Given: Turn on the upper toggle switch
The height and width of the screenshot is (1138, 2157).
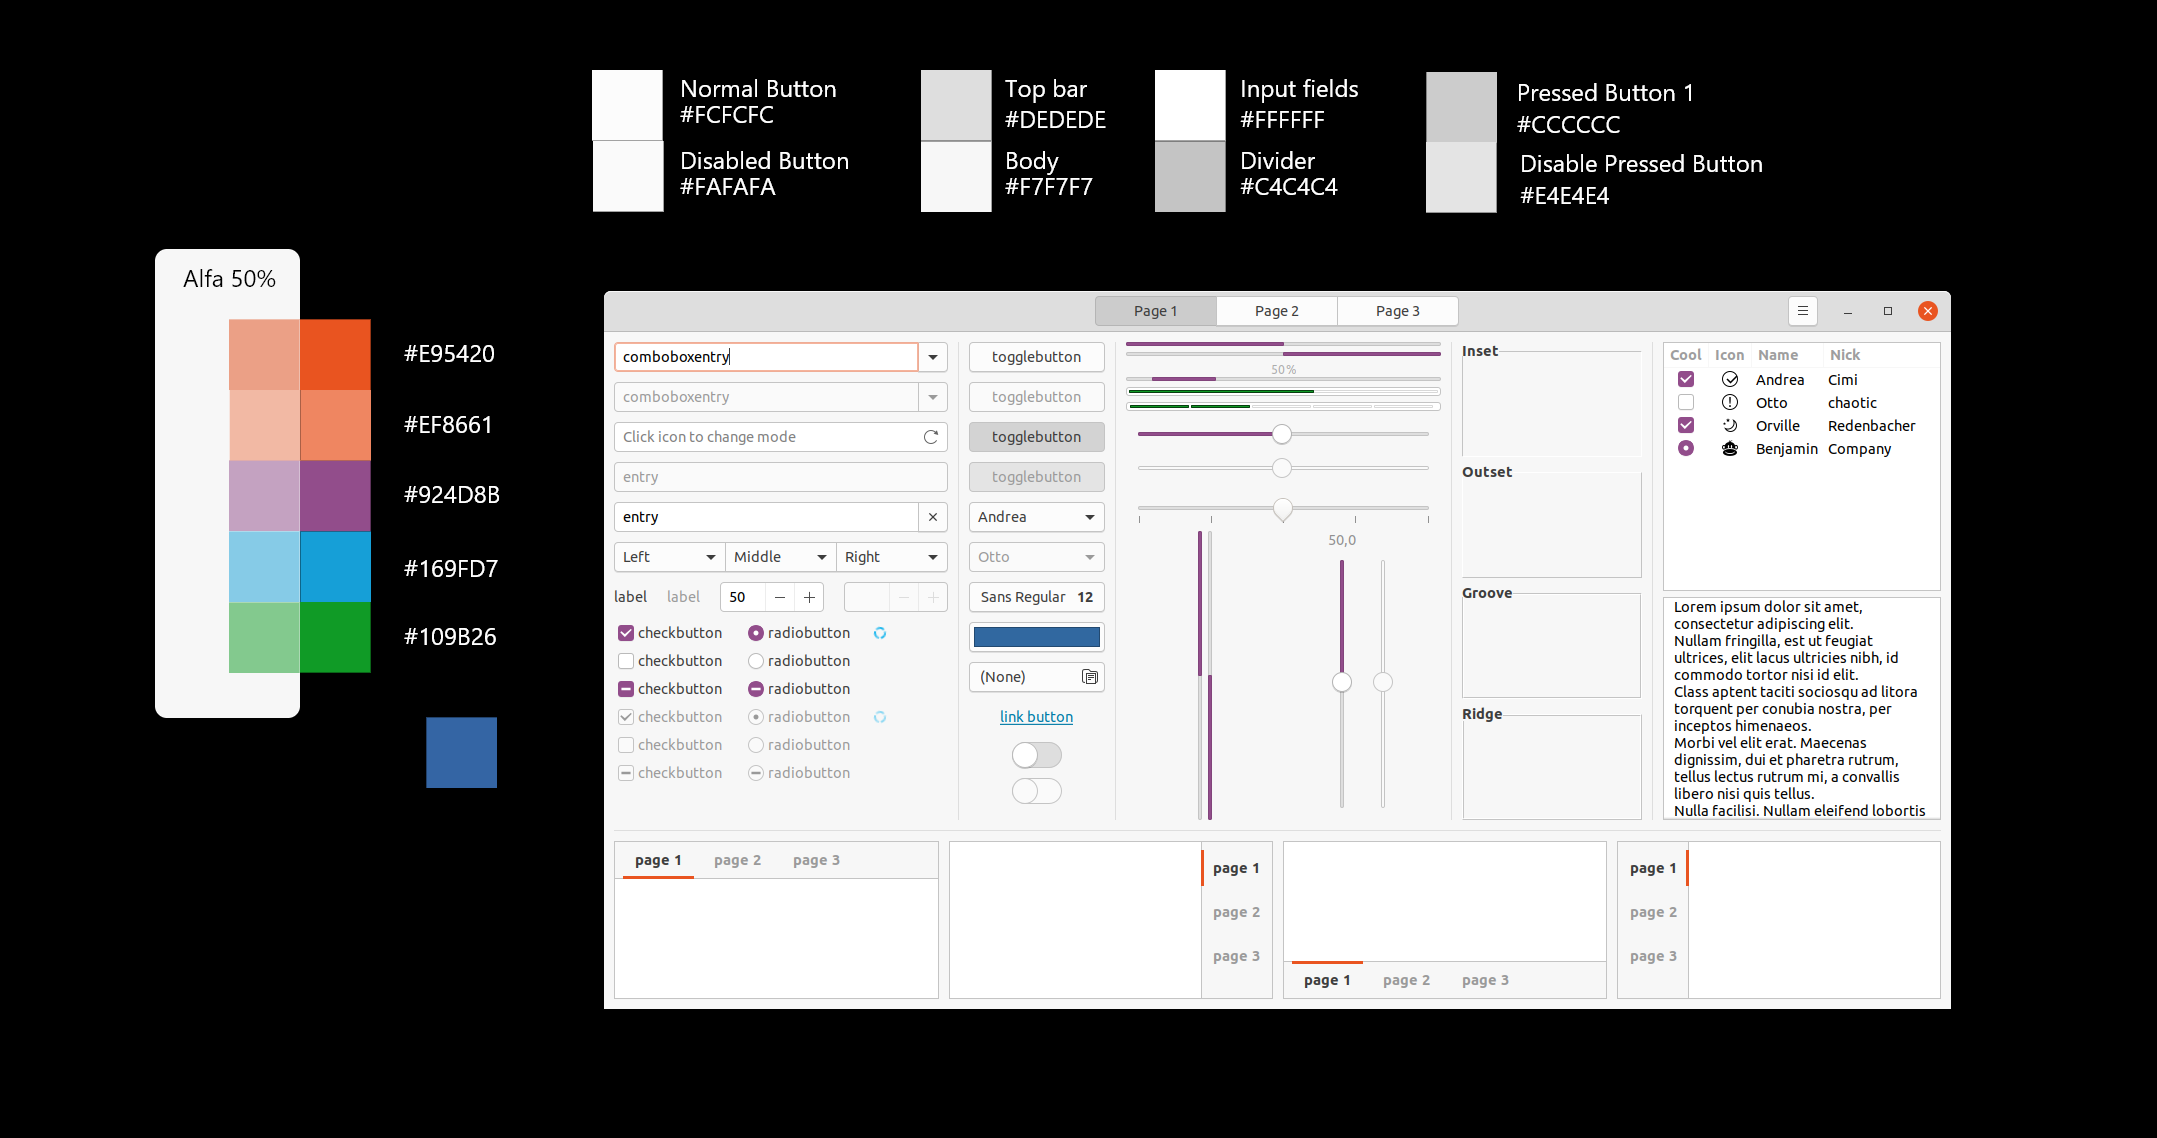Looking at the screenshot, I should click(x=1036, y=755).
